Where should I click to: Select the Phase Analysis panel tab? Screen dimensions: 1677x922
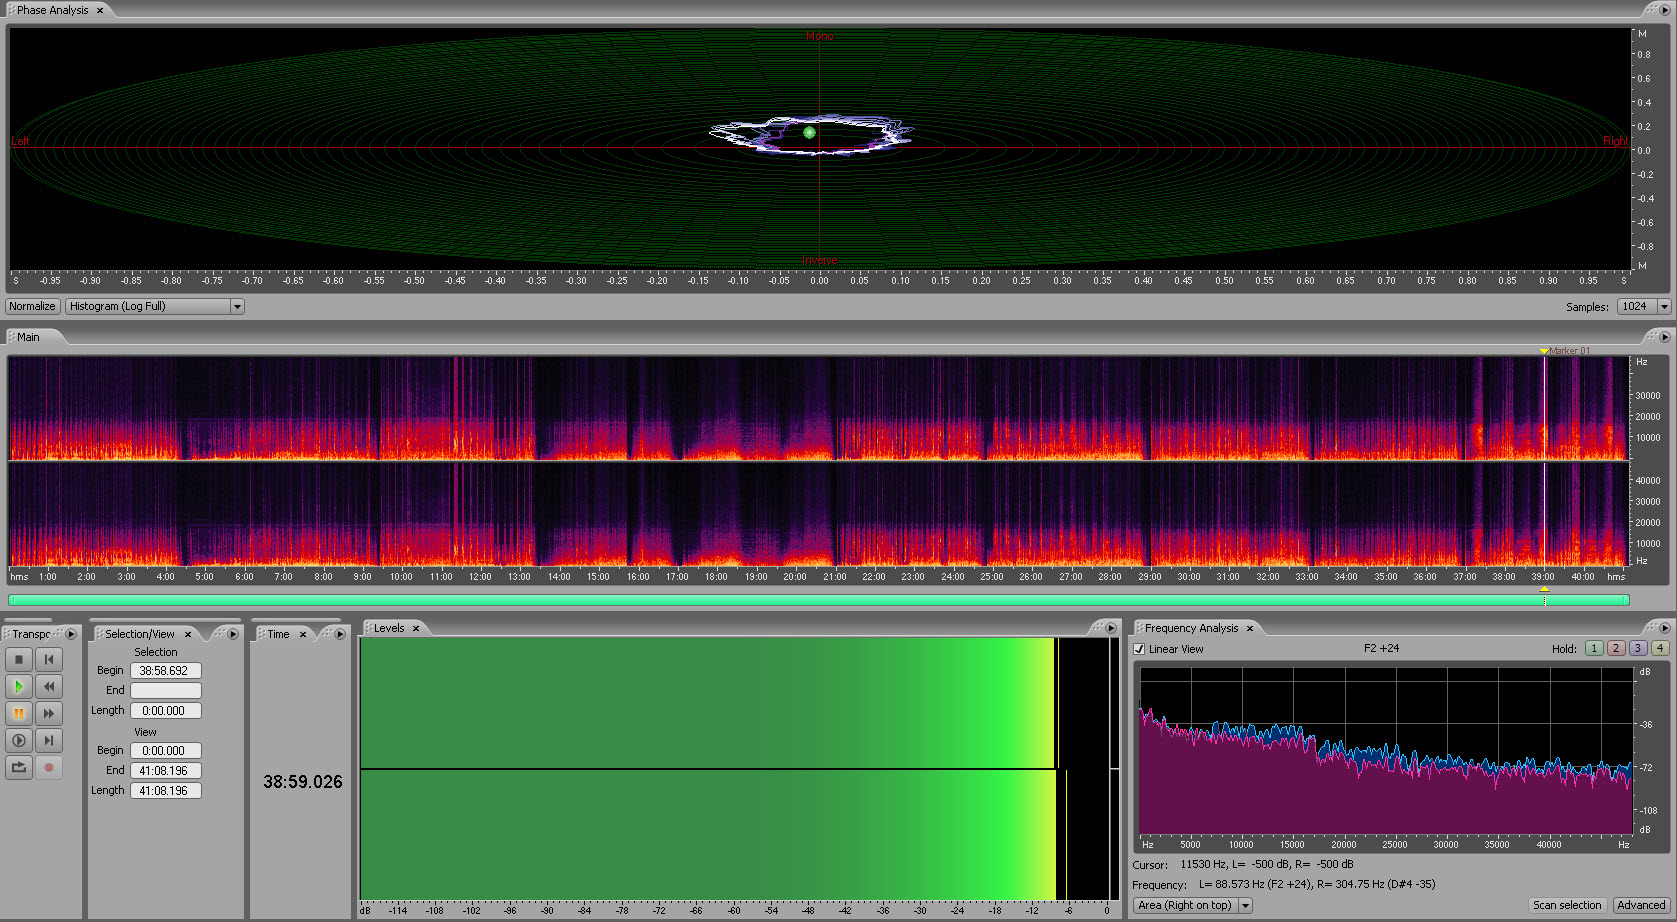pos(52,10)
